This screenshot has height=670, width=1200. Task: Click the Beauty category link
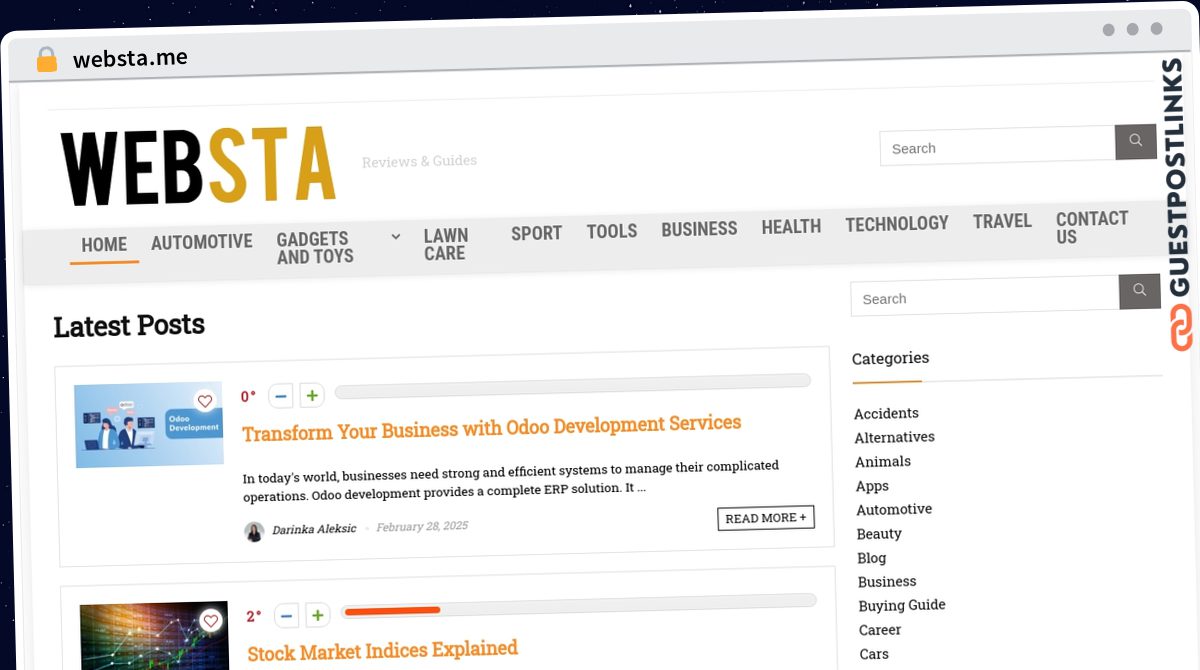879,534
